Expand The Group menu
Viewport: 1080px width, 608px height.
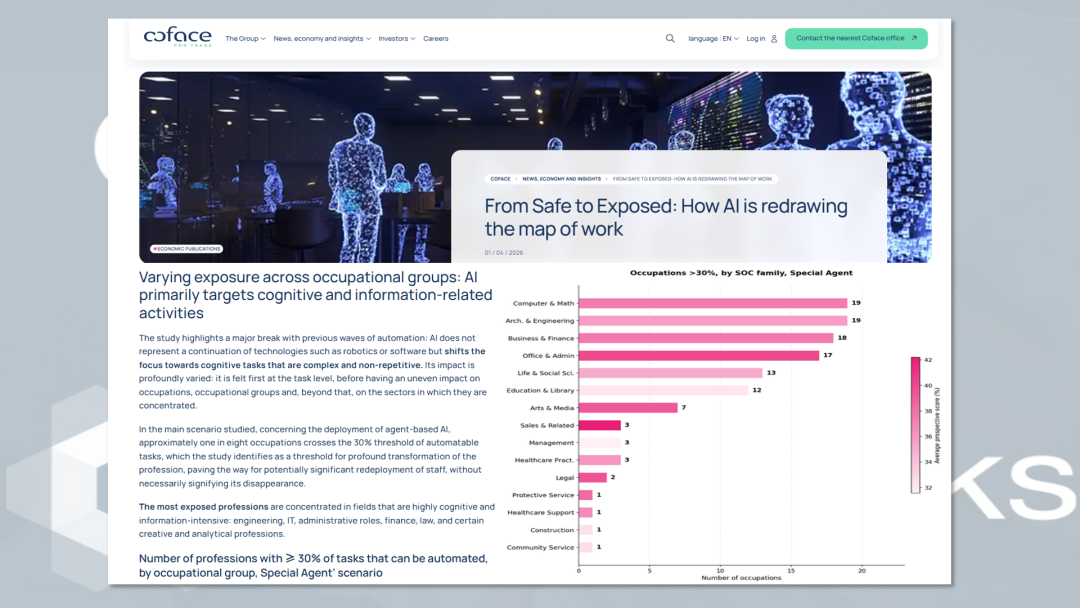[x=245, y=39]
